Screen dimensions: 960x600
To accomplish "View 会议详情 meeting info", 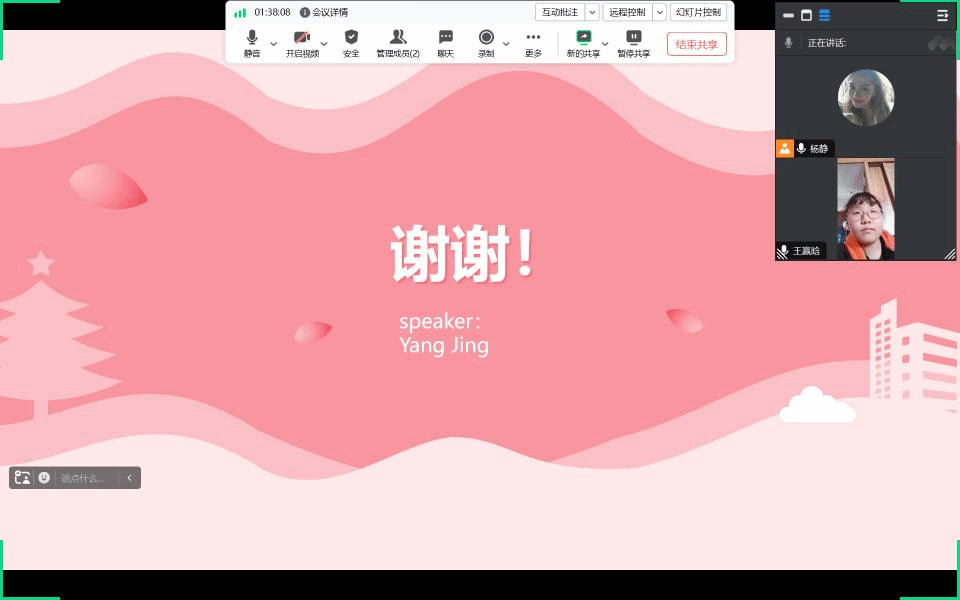I will point(324,12).
